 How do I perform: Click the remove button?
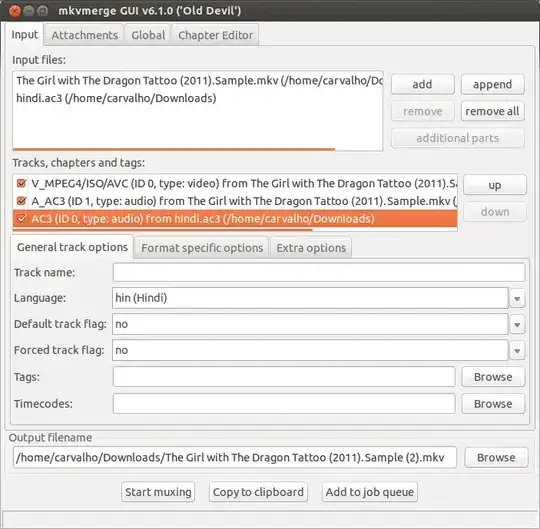click(423, 111)
